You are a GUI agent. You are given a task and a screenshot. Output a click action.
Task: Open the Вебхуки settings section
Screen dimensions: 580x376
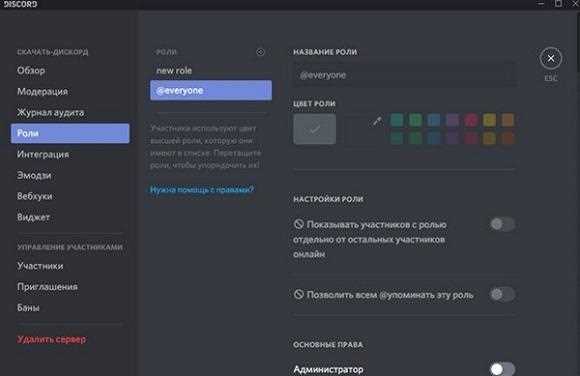coord(34,196)
